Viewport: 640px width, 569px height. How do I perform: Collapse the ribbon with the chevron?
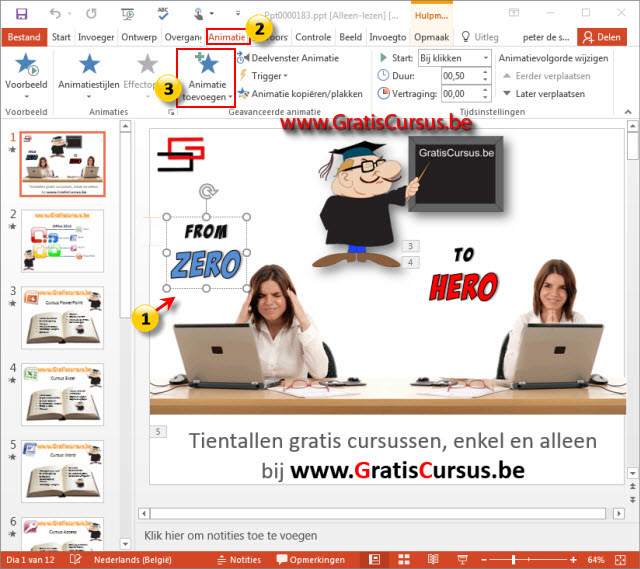click(628, 112)
